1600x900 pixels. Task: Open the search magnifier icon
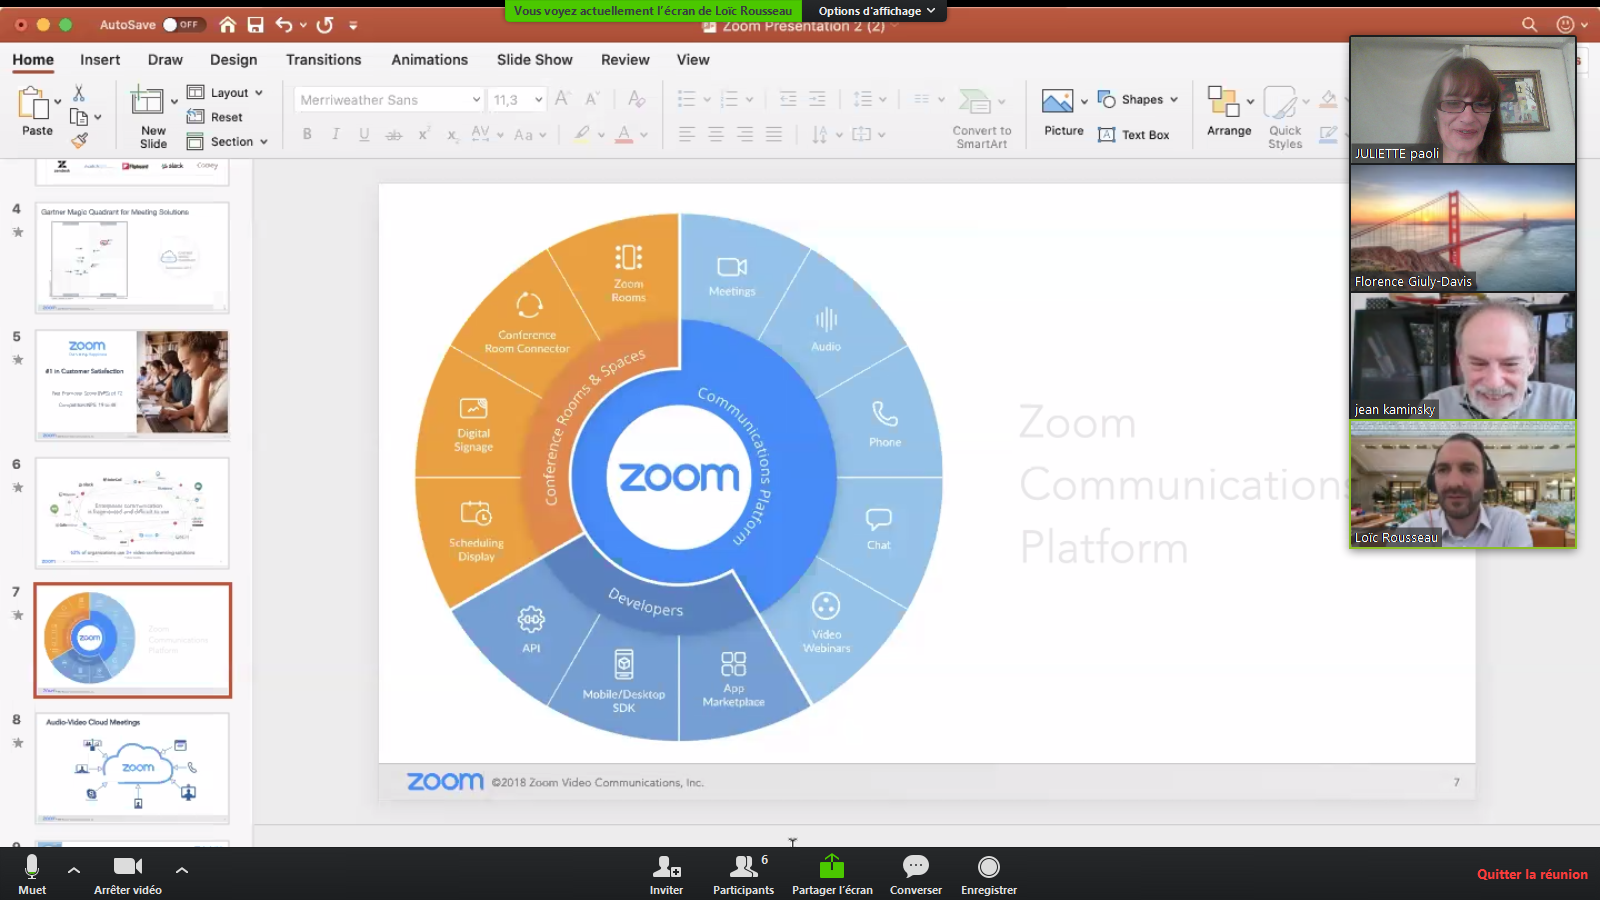tap(1529, 25)
